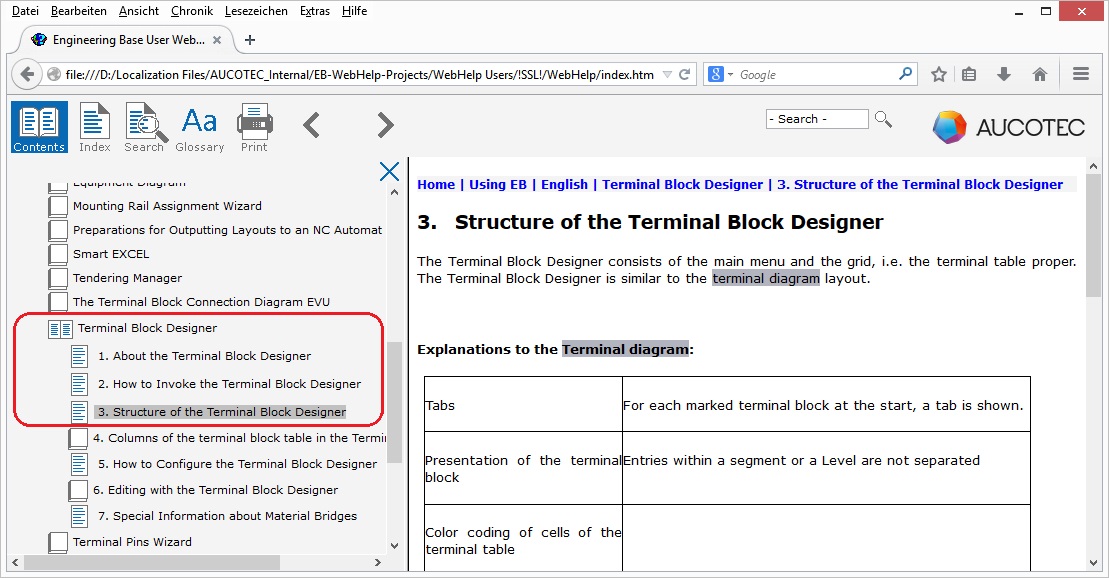Click the contents tree vertical scrollbar thumb
This screenshot has height=578, width=1109.
tap(395, 402)
